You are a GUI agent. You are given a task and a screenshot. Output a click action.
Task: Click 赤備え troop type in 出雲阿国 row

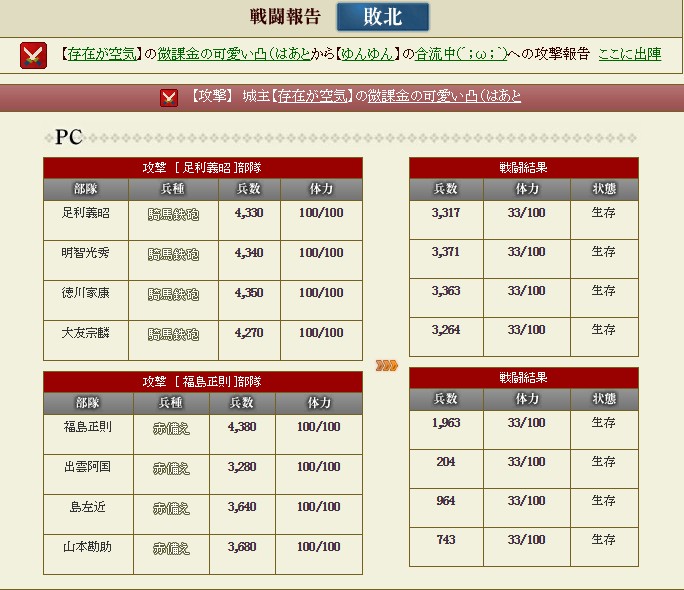coord(171,469)
